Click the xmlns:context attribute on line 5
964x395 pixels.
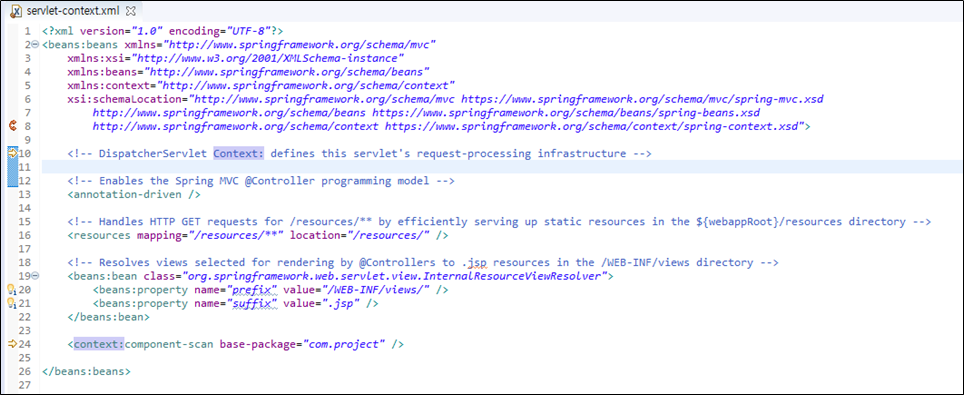click(x=109, y=85)
